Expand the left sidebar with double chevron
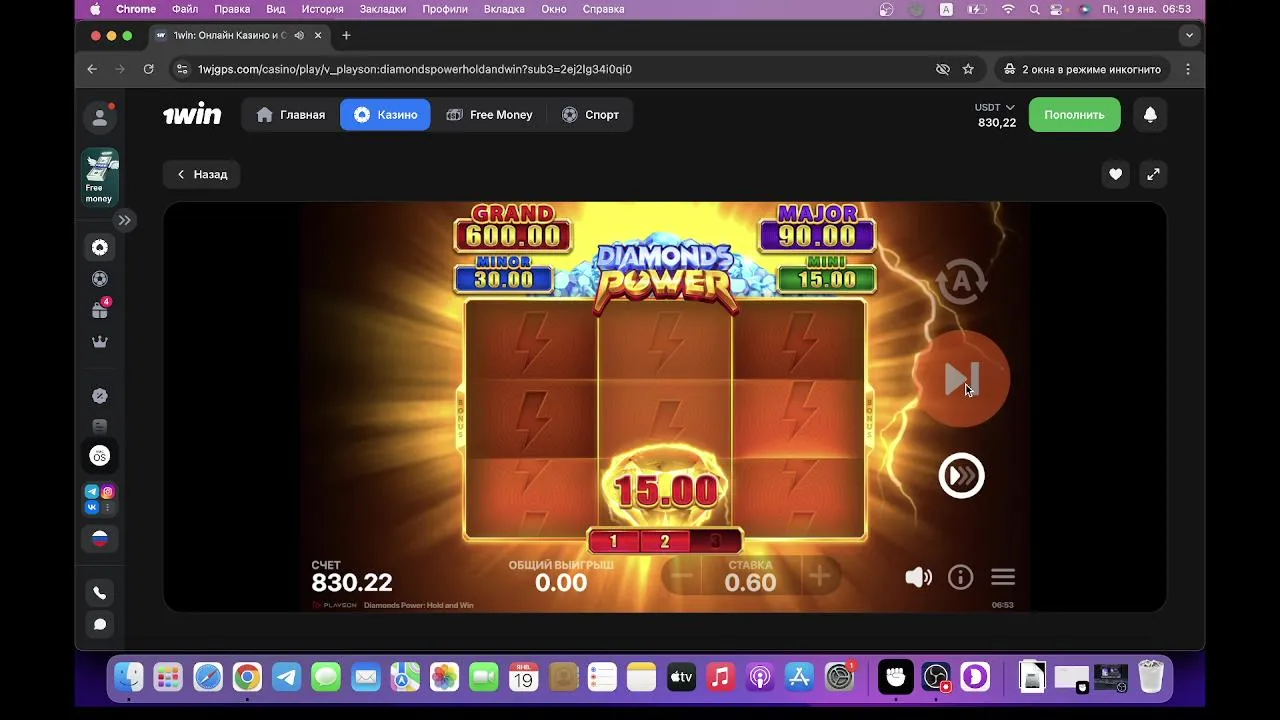The image size is (1280, 720). coord(124,220)
